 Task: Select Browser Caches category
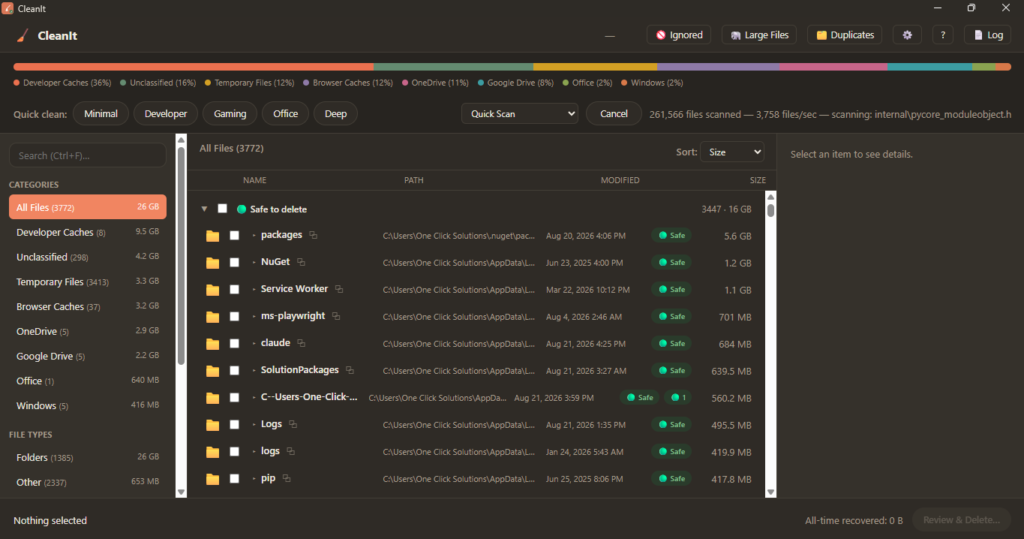click(88, 306)
